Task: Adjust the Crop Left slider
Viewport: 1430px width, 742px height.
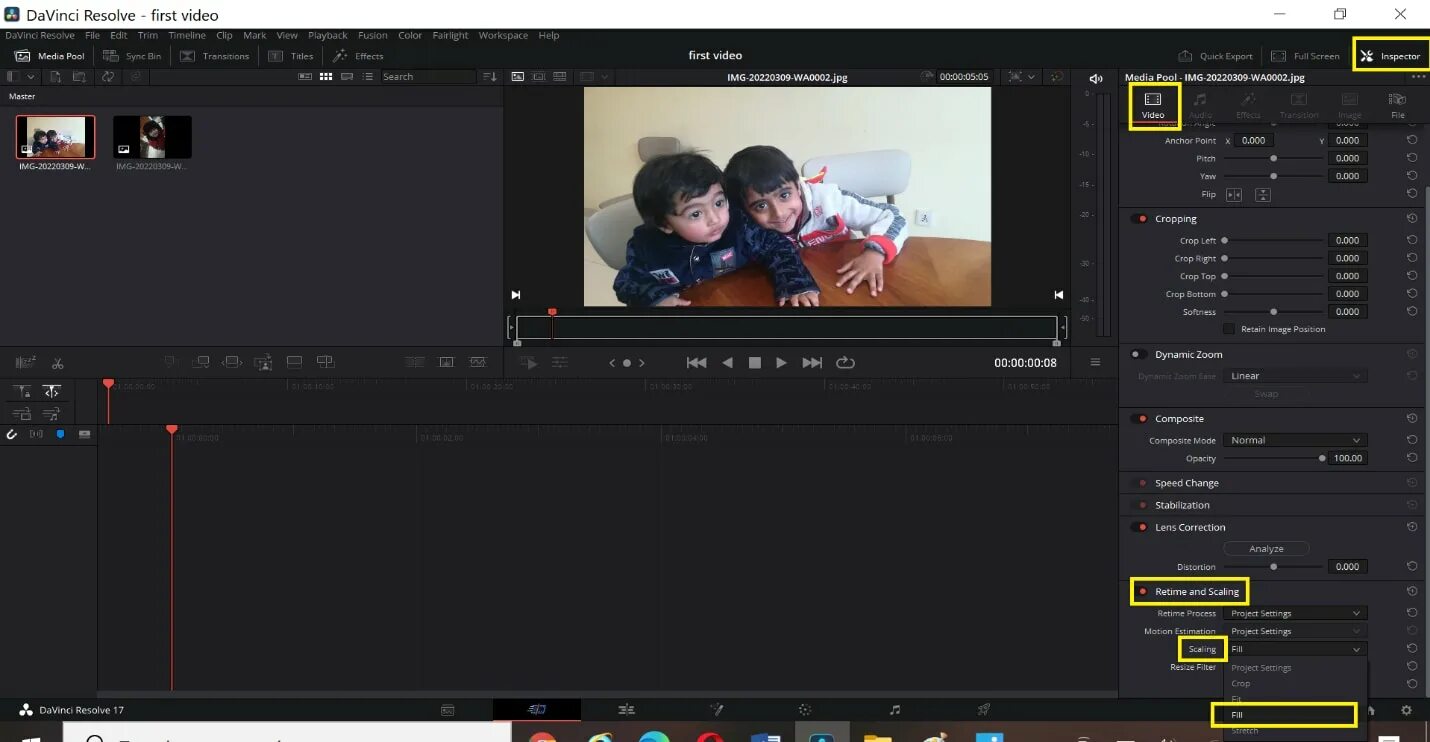Action: (x=1273, y=240)
